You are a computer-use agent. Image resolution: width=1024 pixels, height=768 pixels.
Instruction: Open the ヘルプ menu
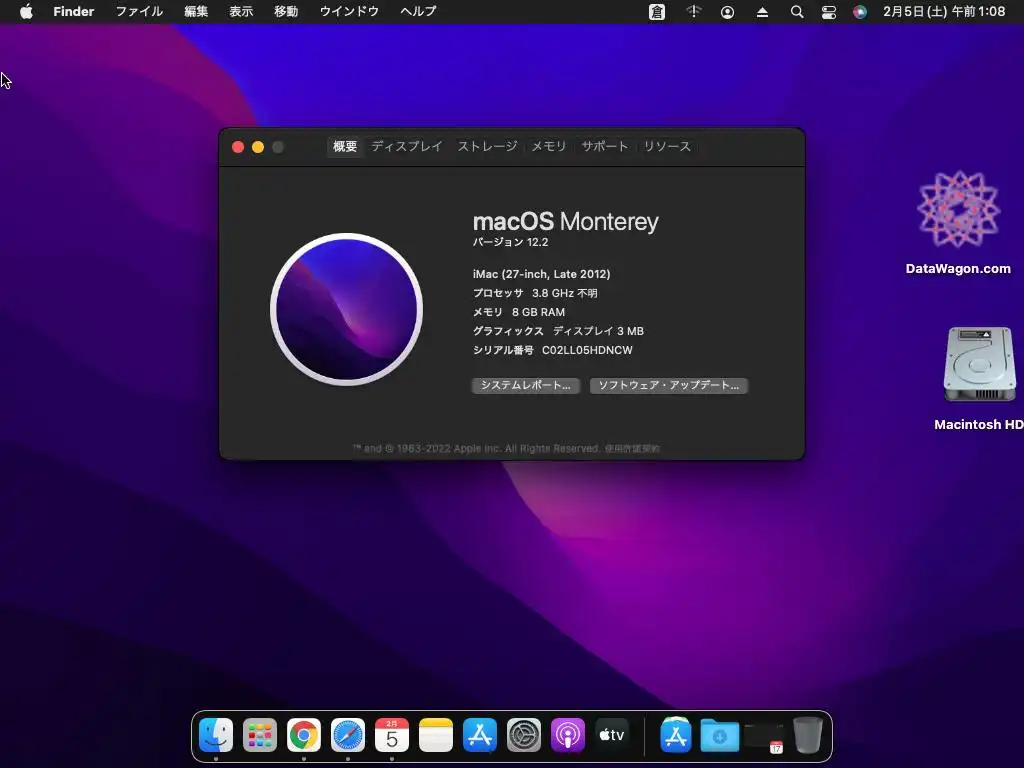418,11
